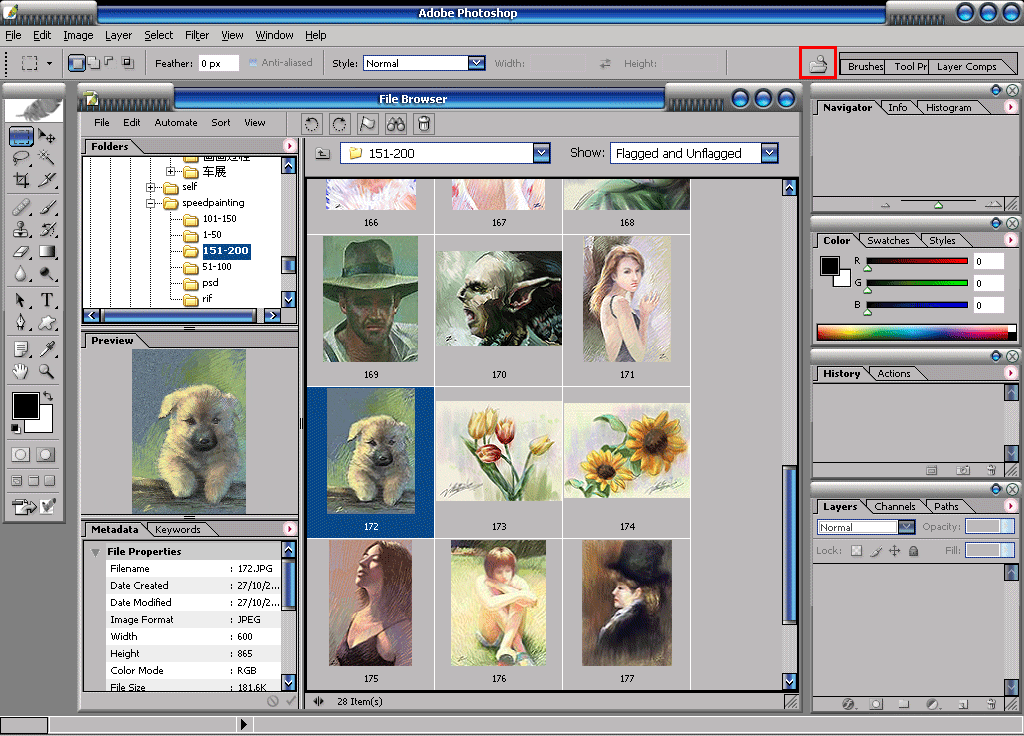Switch to the Channels tab

(894, 506)
